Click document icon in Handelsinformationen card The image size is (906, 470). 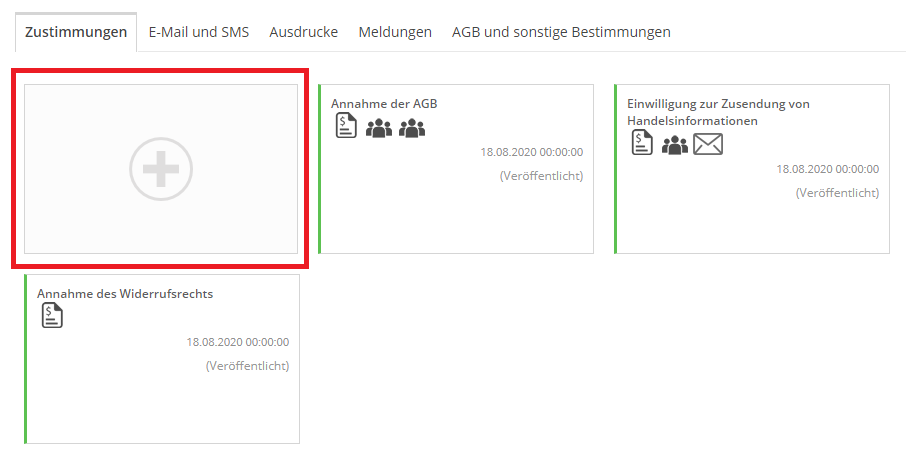[642, 142]
